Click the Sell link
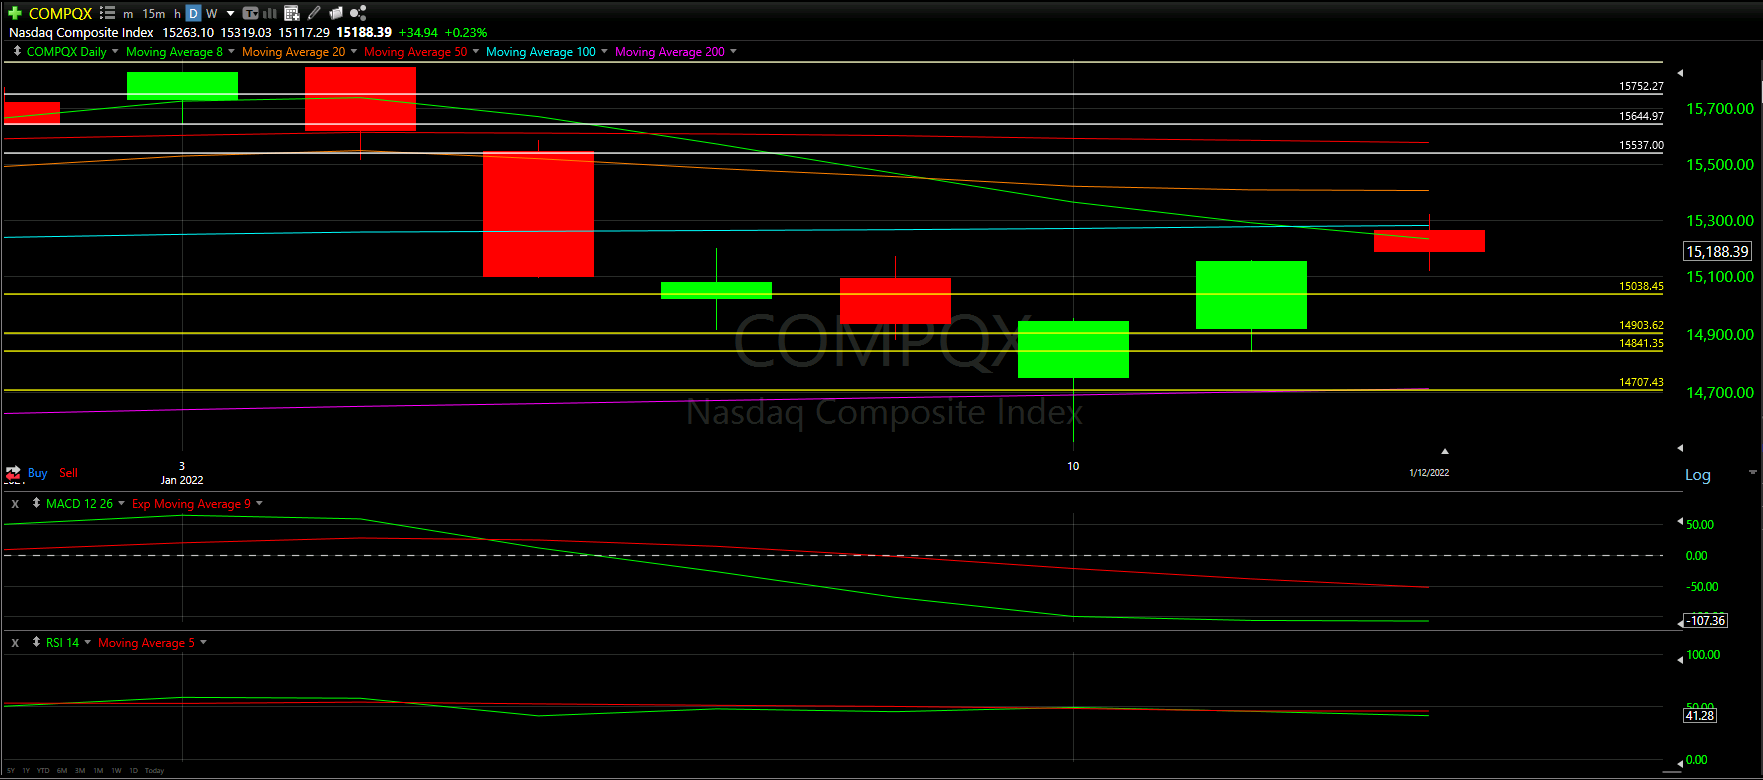Image resolution: width=1763 pixels, height=780 pixels. 68,473
